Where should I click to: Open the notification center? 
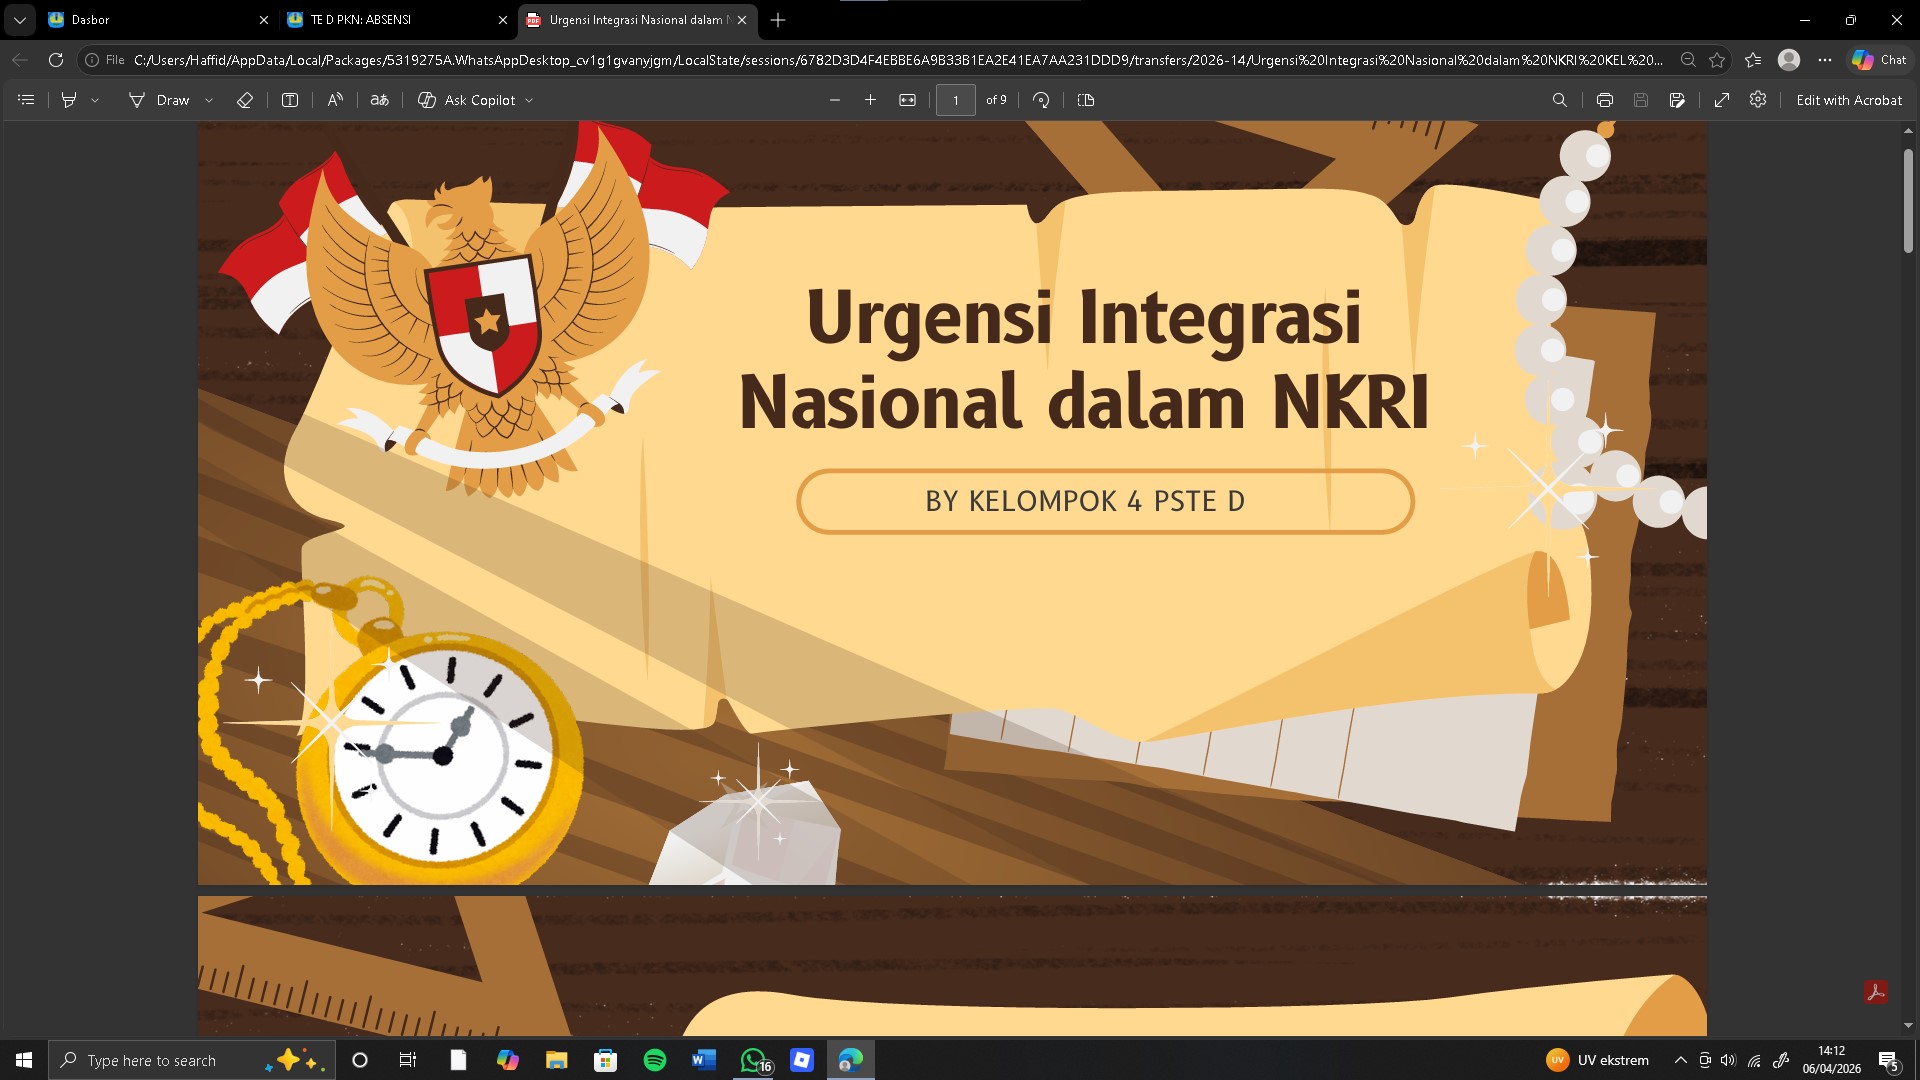[x=1888, y=1060]
